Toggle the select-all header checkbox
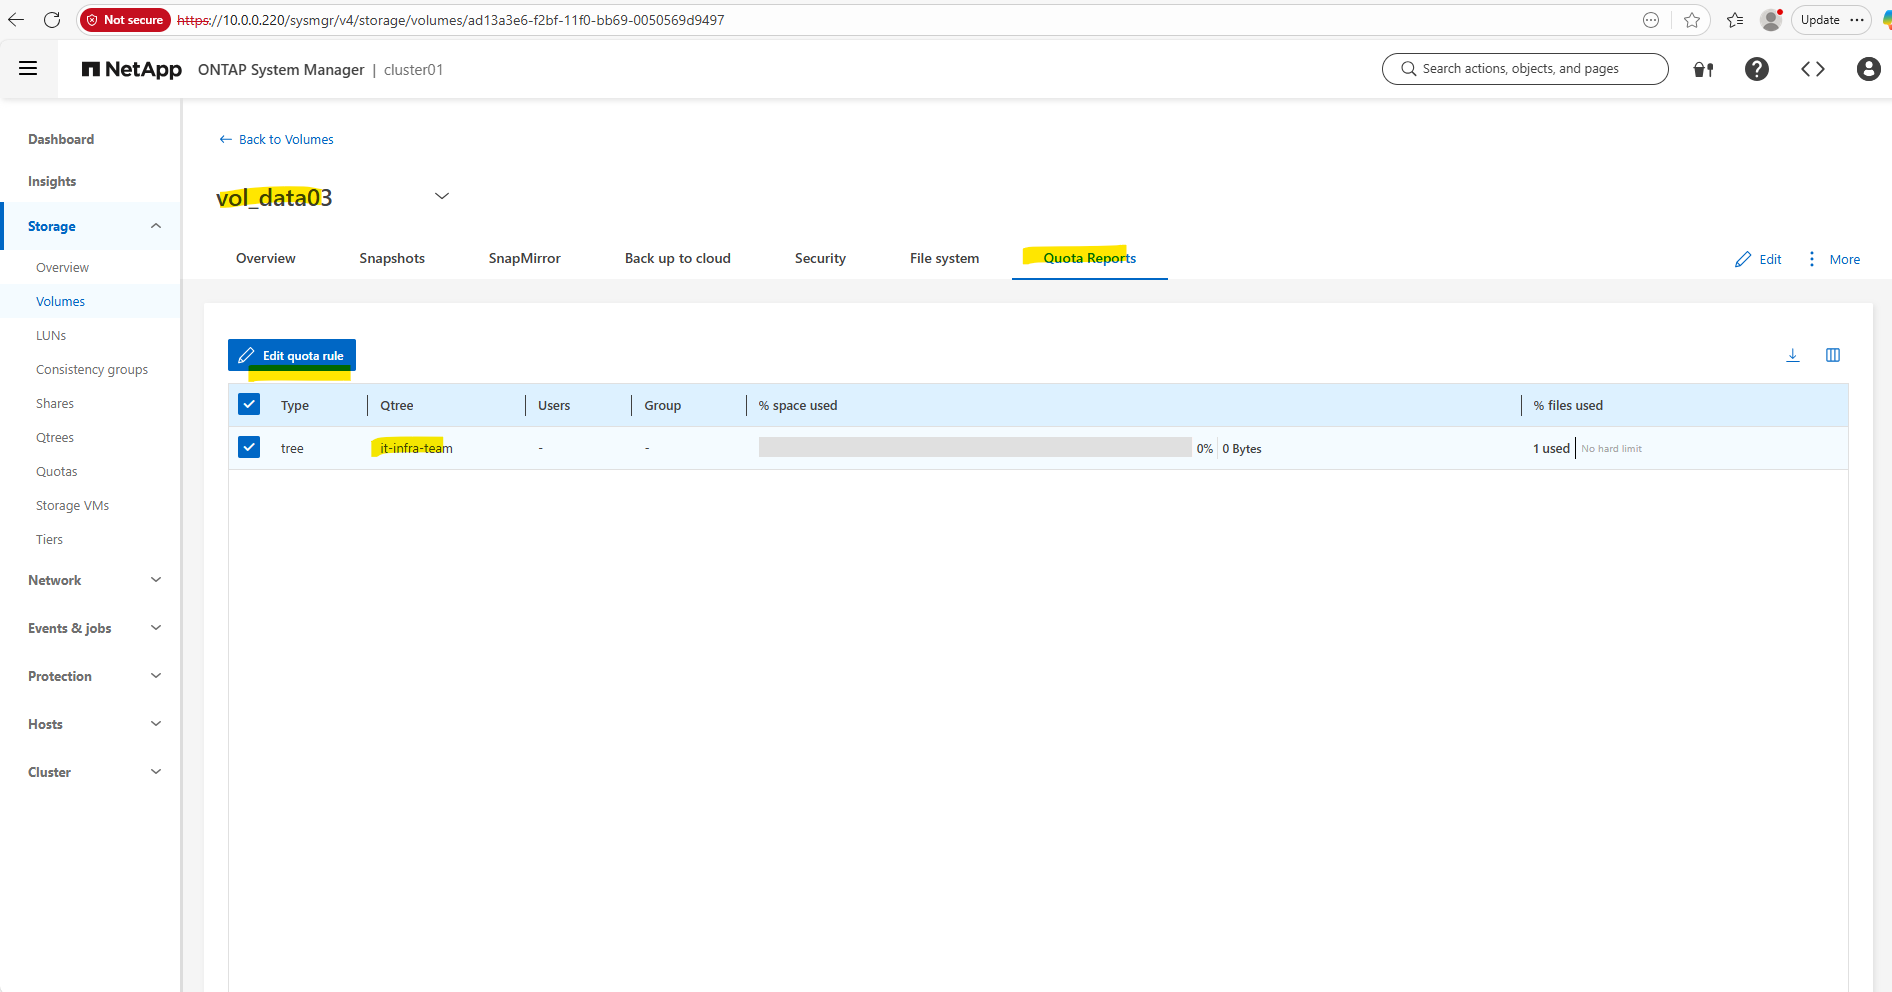The height and width of the screenshot is (992, 1892). coord(249,404)
